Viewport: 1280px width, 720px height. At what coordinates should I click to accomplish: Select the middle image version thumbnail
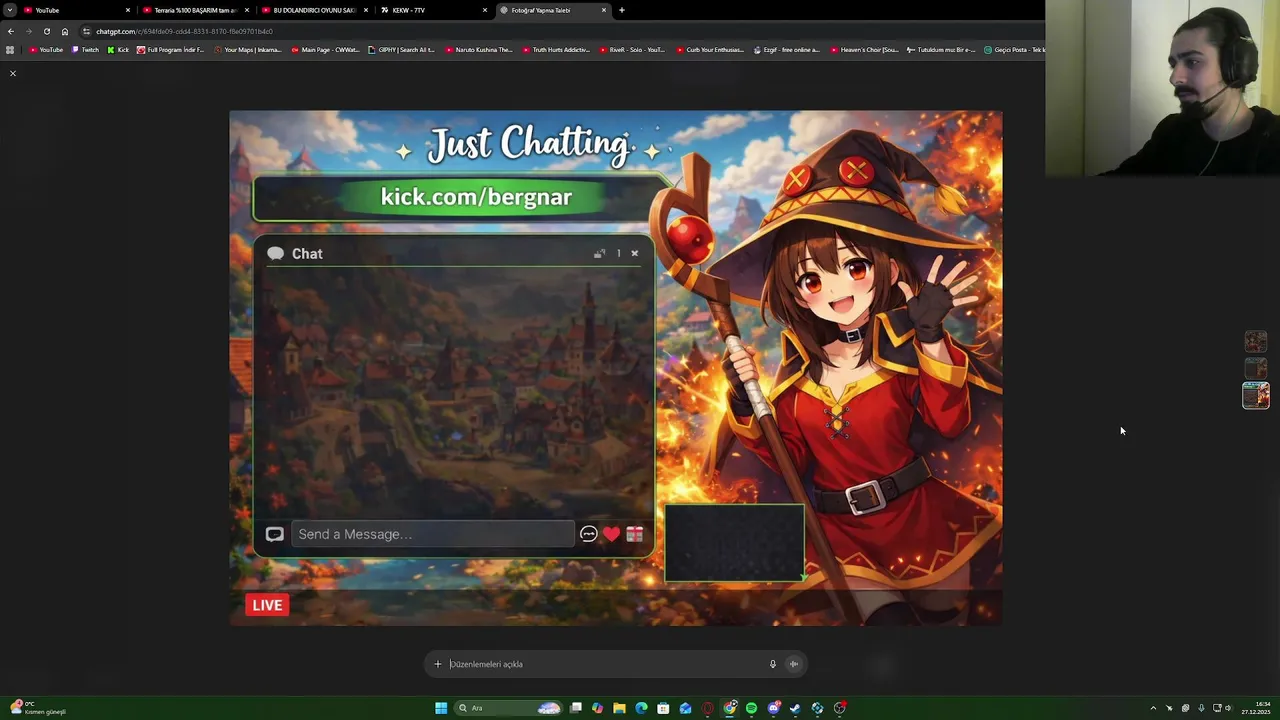[1256, 368]
